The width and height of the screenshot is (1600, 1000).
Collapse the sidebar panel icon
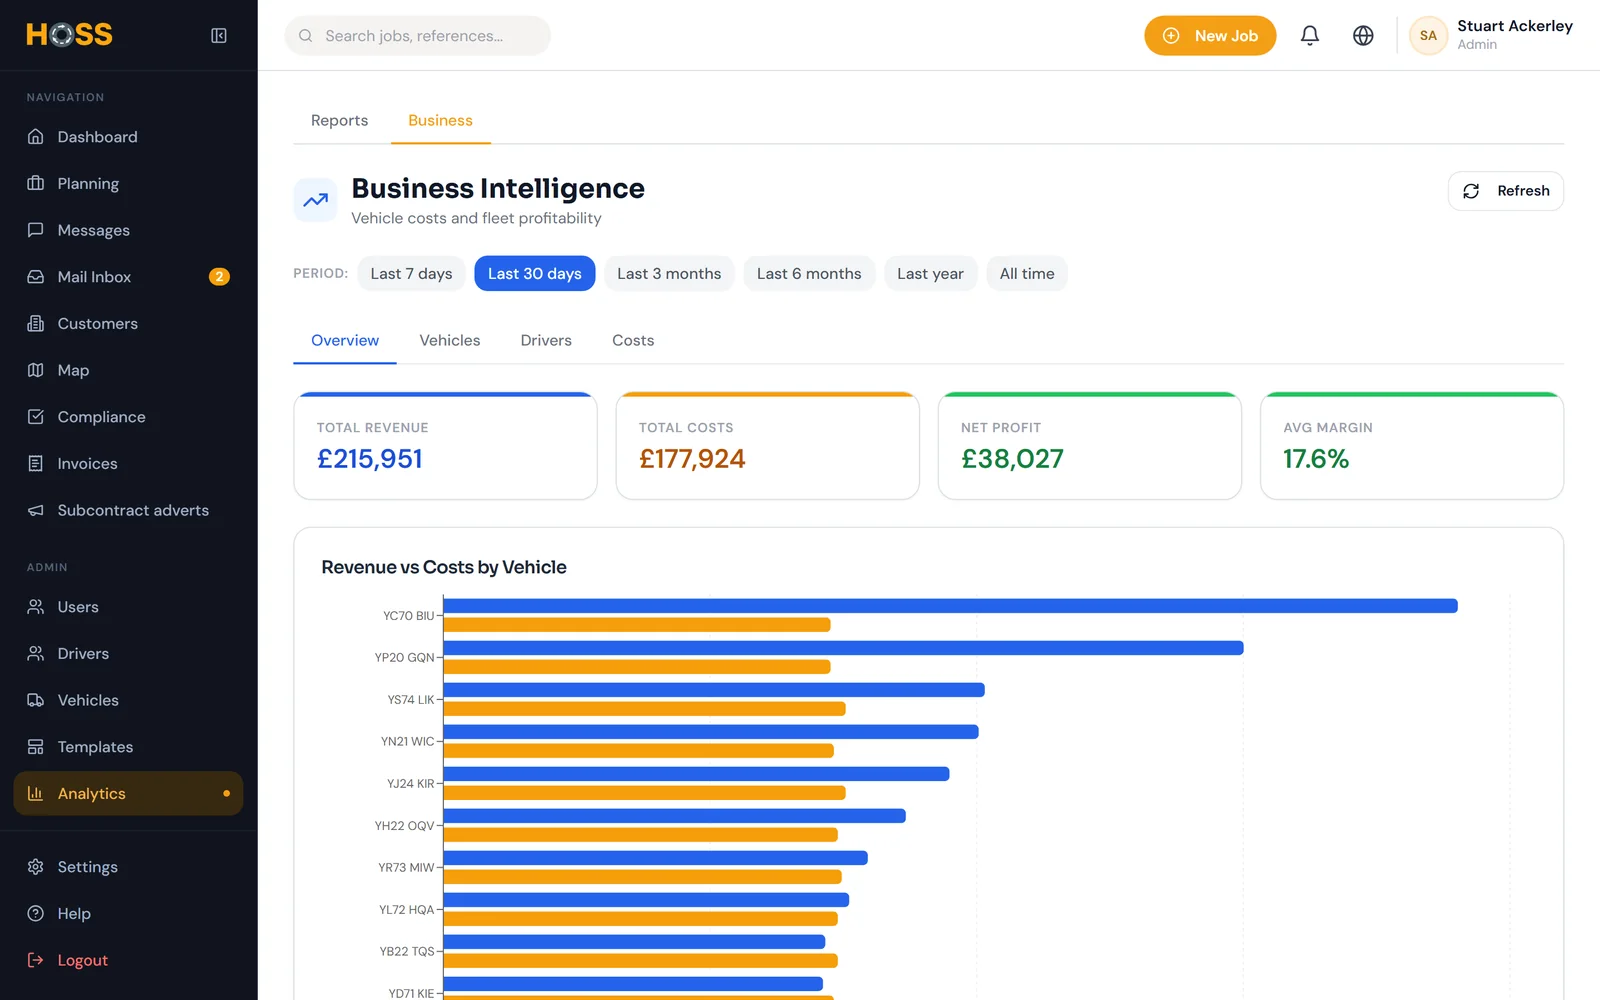coord(219,36)
